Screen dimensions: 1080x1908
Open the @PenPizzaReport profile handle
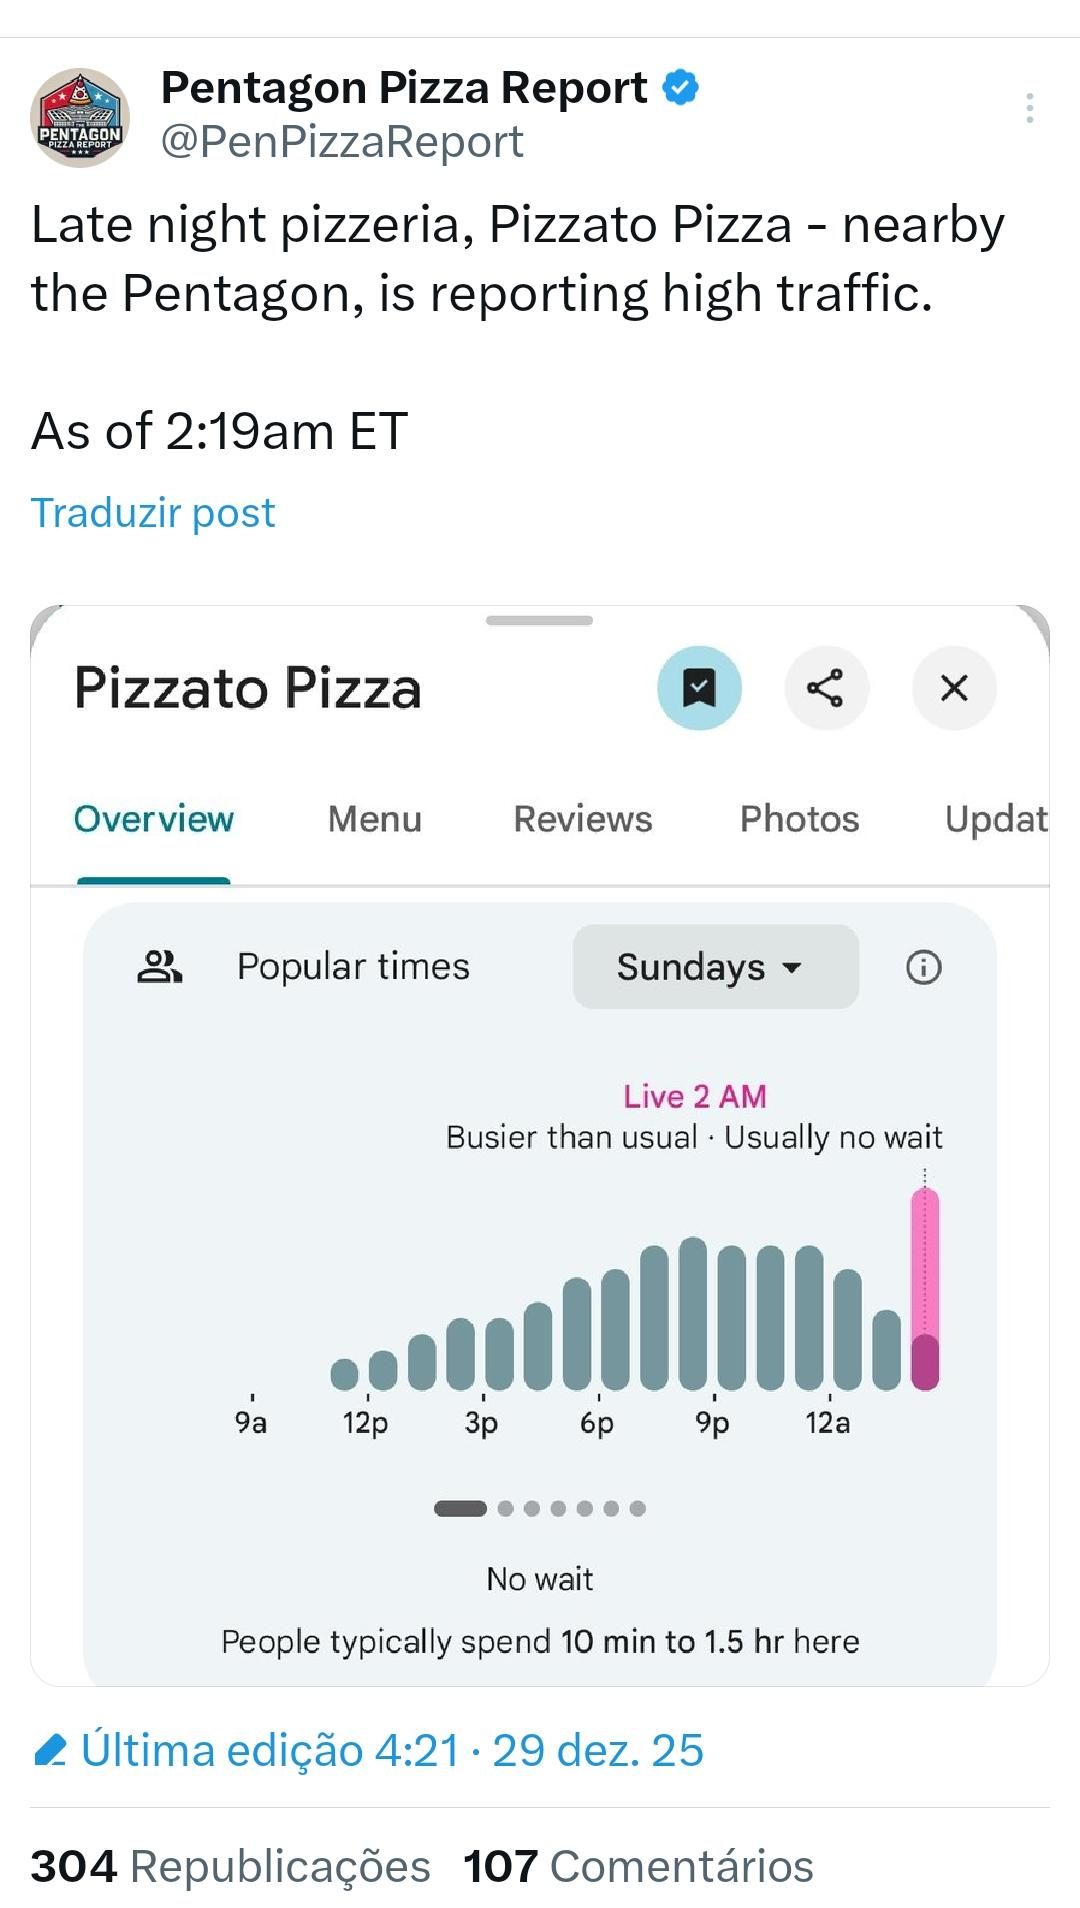[342, 142]
